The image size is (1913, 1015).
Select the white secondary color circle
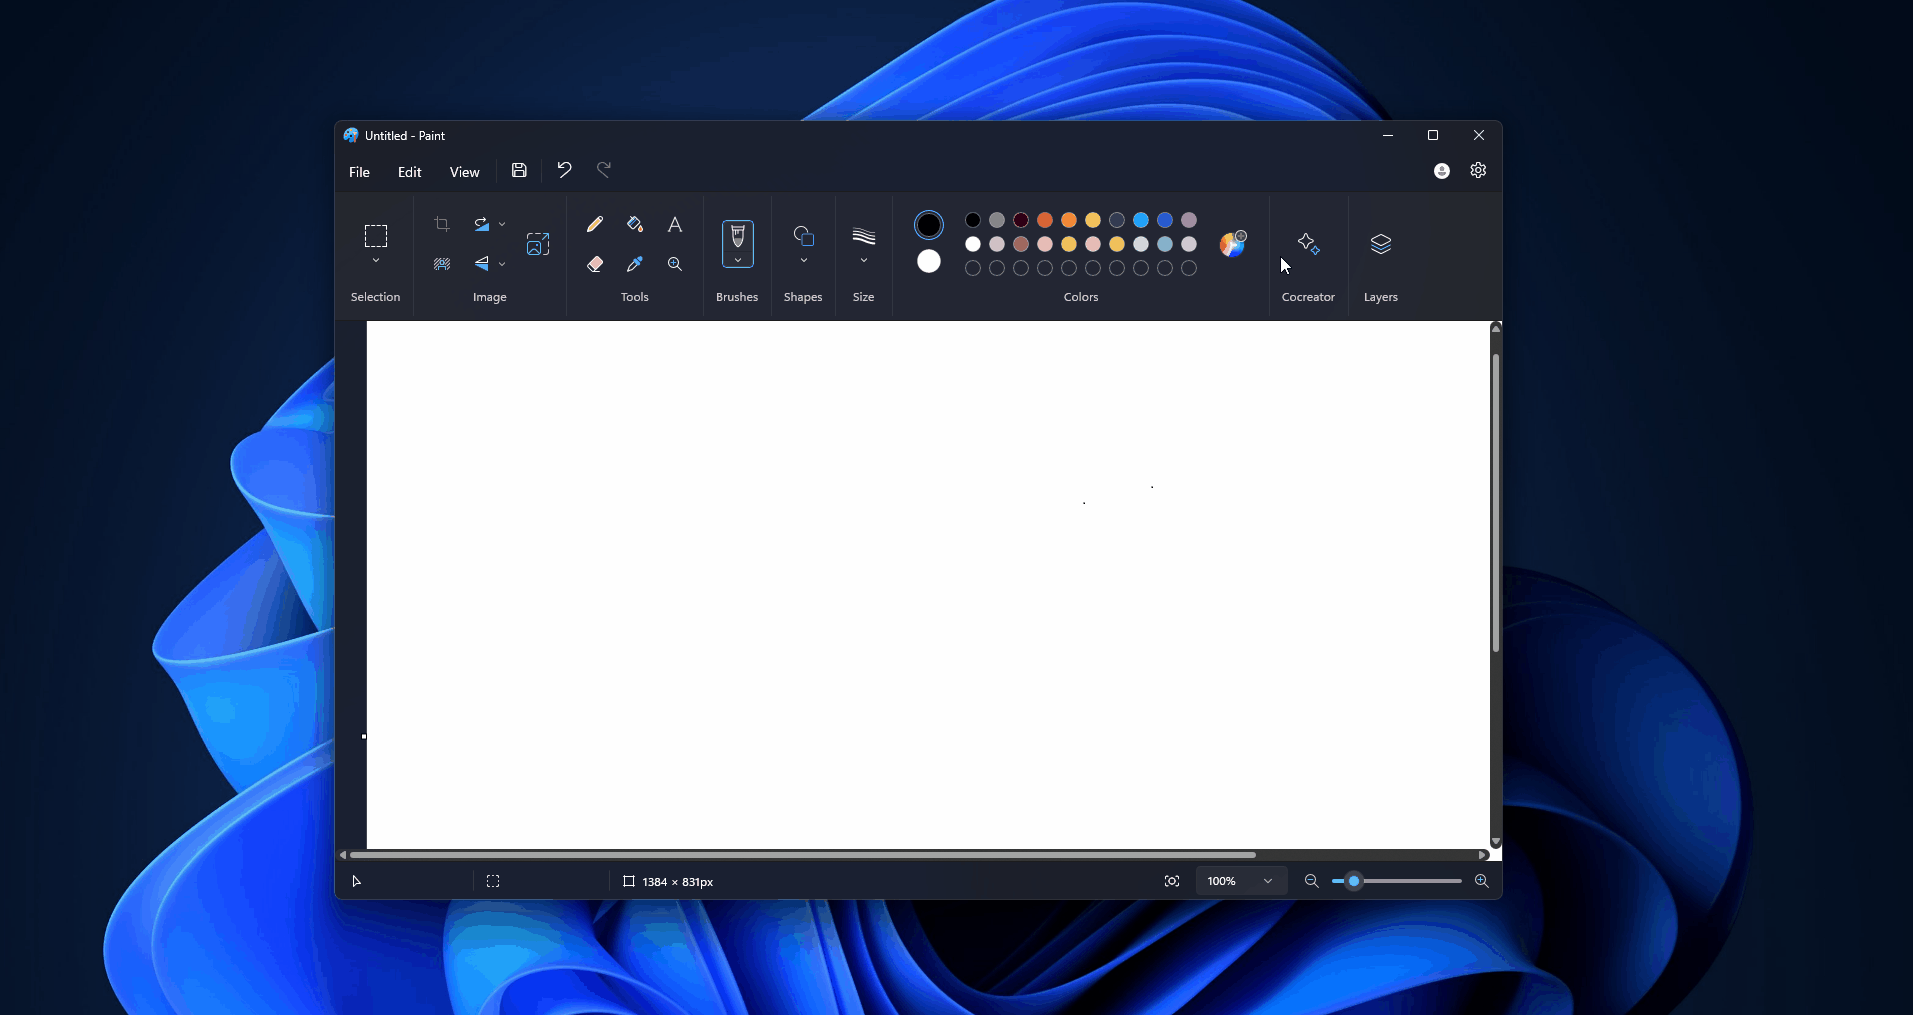pos(929,262)
